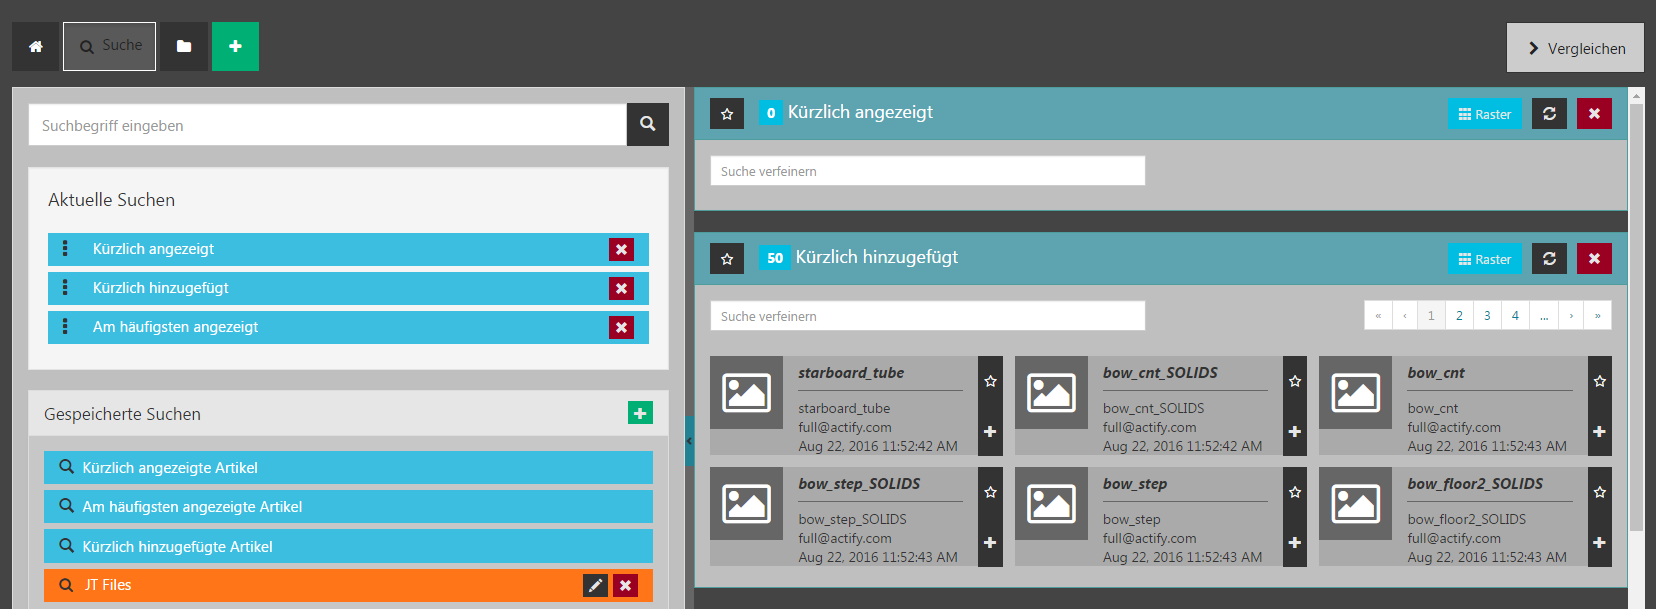Switch Kürzlich hinzugefügt to Raster view
The width and height of the screenshot is (1656, 609).
pos(1484,259)
